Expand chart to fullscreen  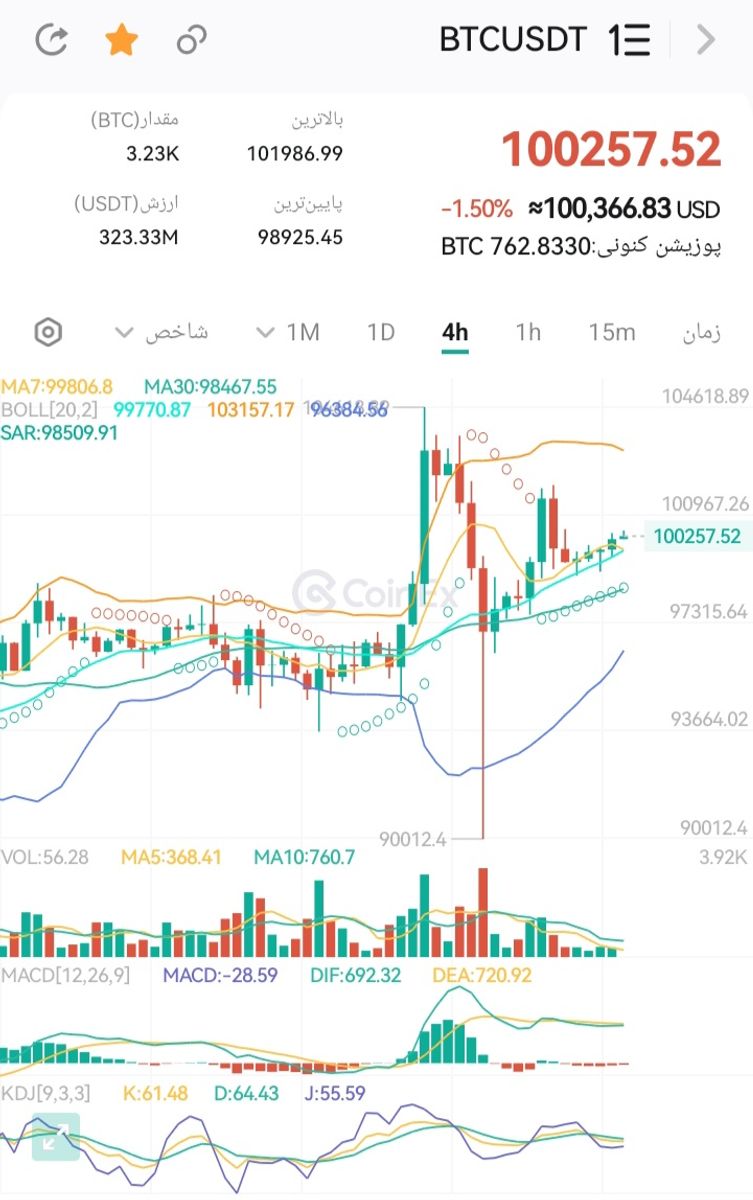[x=55, y=1136]
